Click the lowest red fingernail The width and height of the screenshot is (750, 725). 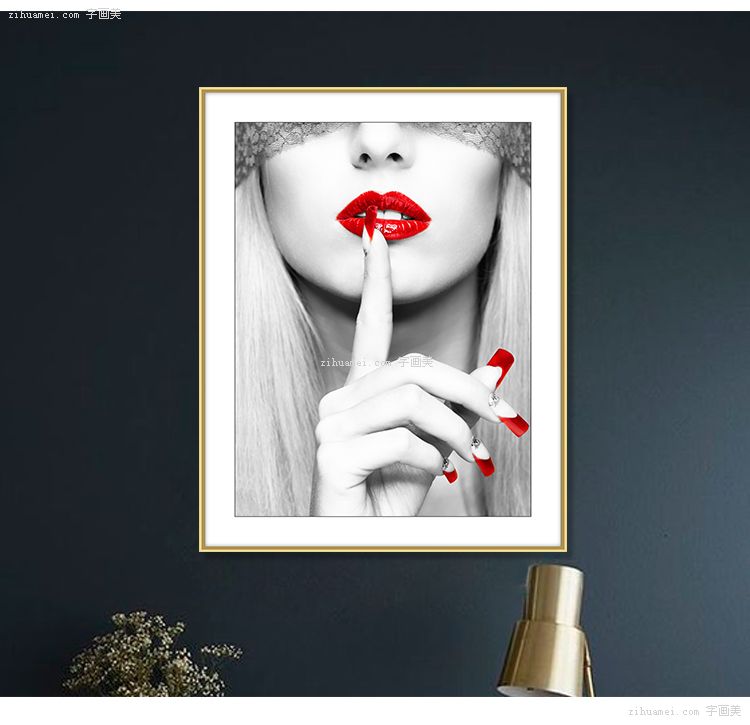coord(449,471)
